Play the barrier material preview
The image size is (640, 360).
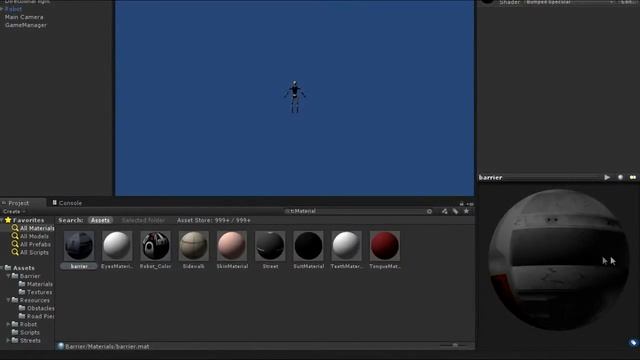coord(607,178)
